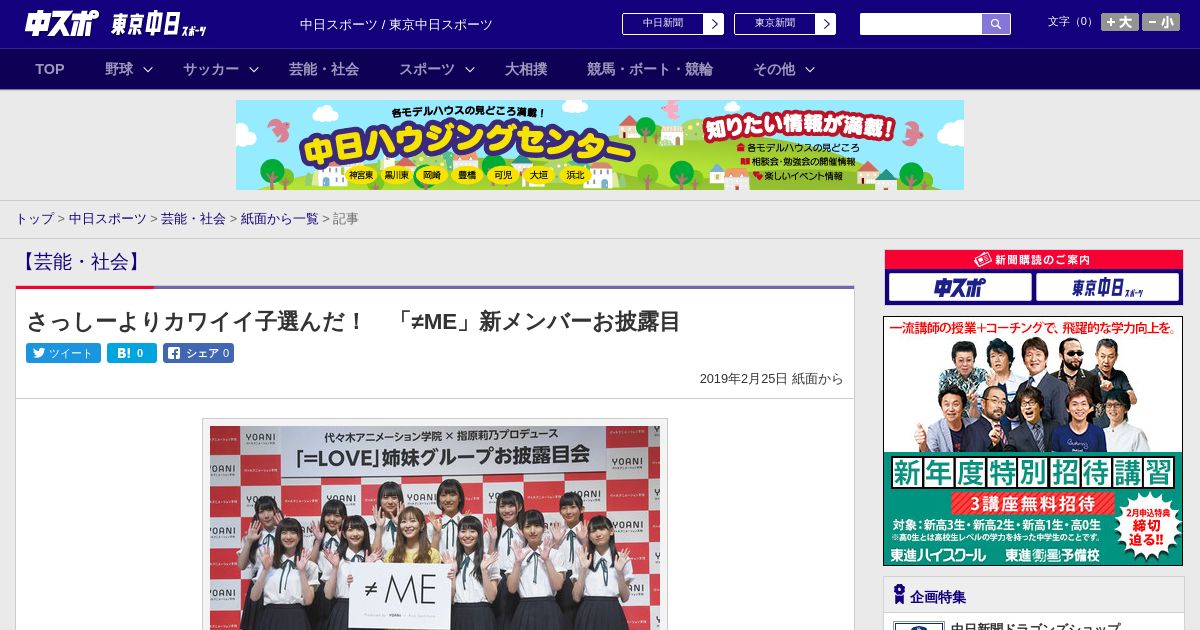Go to TOP in navigation bar

pyautogui.click(x=50, y=69)
